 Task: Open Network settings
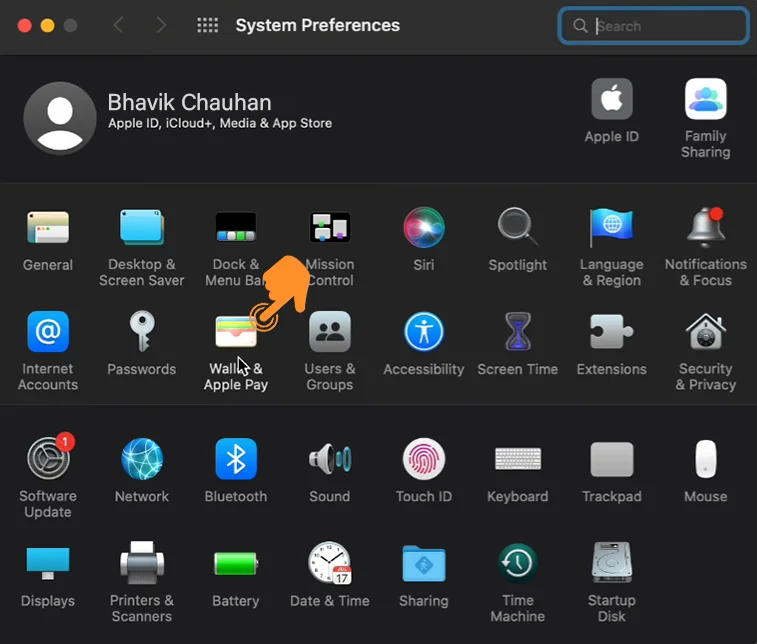(141, 459)
